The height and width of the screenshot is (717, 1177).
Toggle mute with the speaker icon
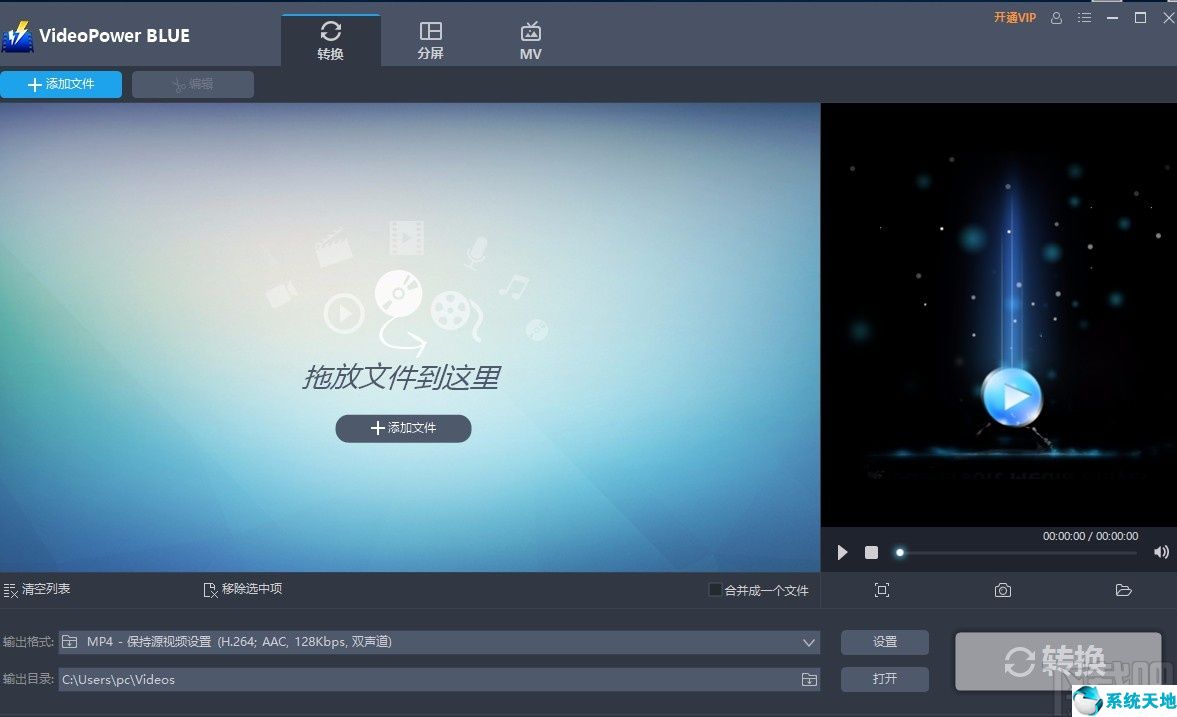1161,551
